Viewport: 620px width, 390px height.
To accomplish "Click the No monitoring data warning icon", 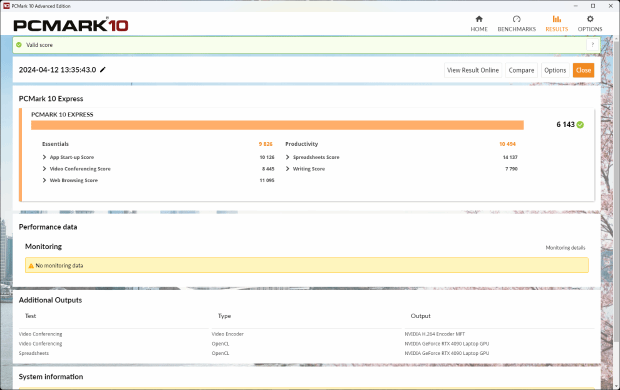I will tap(31, 265).
